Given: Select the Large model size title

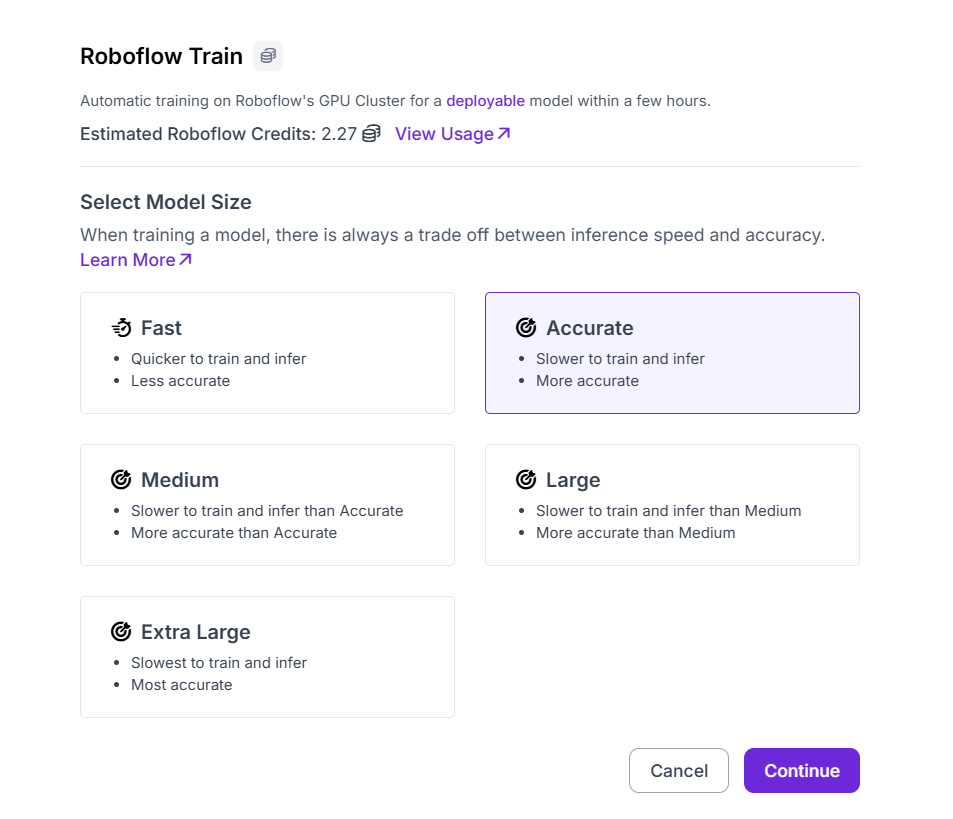Looking at the screenshot, I should click(573, 480).
